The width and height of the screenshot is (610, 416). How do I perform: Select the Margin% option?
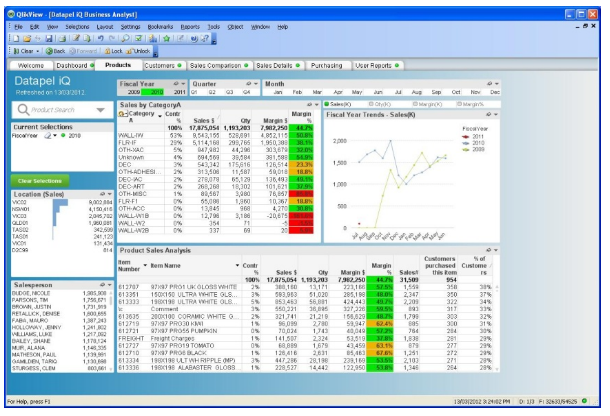(470, 104)
